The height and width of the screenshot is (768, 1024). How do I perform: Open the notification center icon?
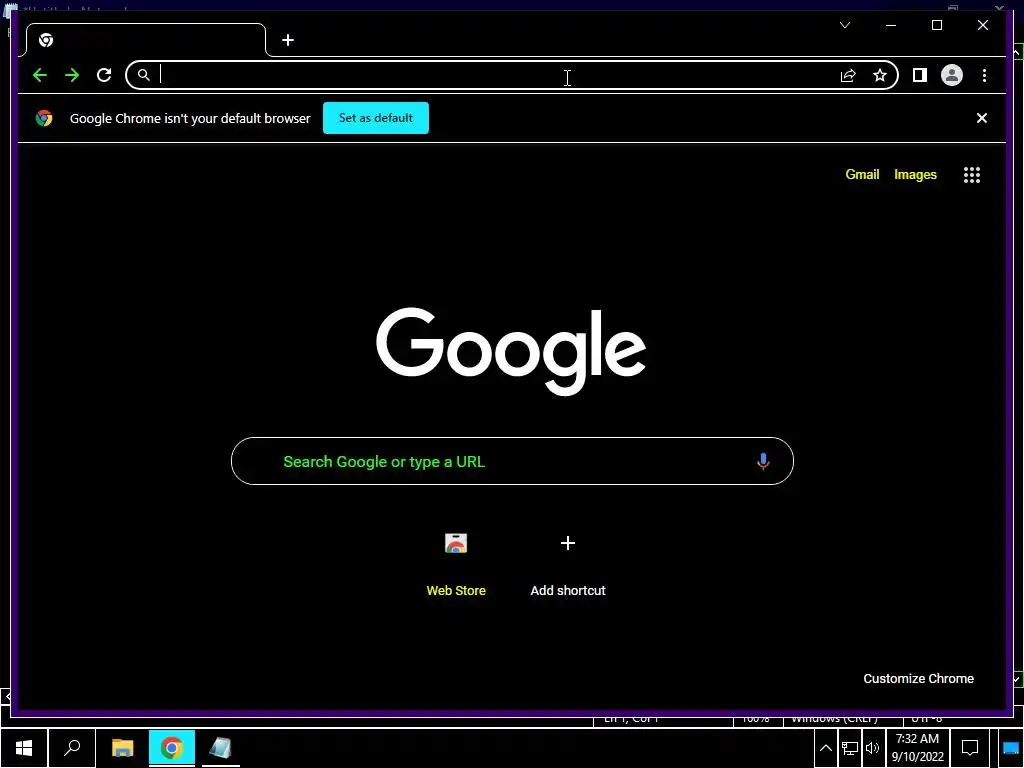[970, 748]
